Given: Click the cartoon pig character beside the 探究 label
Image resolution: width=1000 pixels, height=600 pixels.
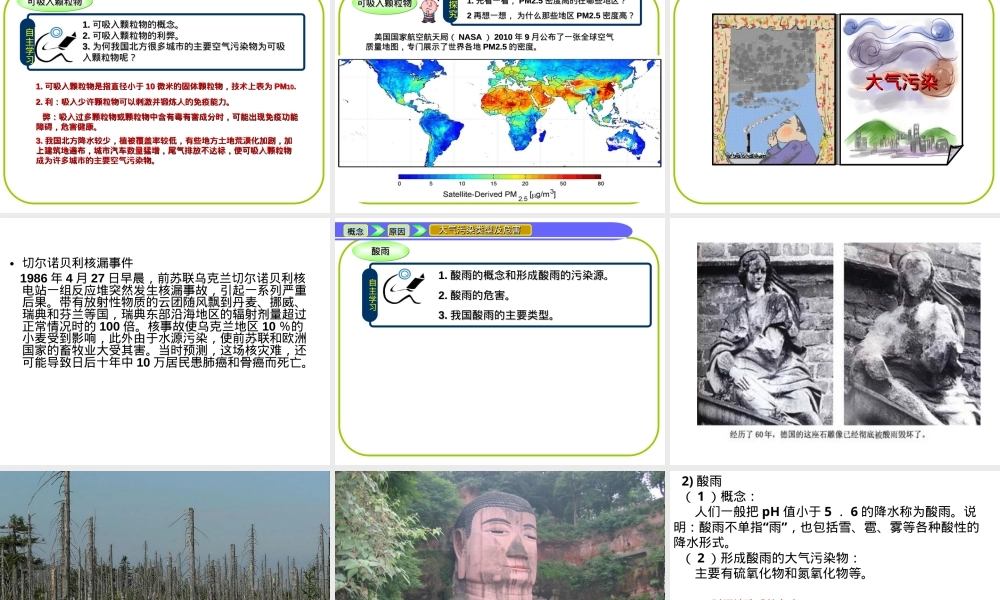Looking at the screenshot, I should (x=430, y=10).
